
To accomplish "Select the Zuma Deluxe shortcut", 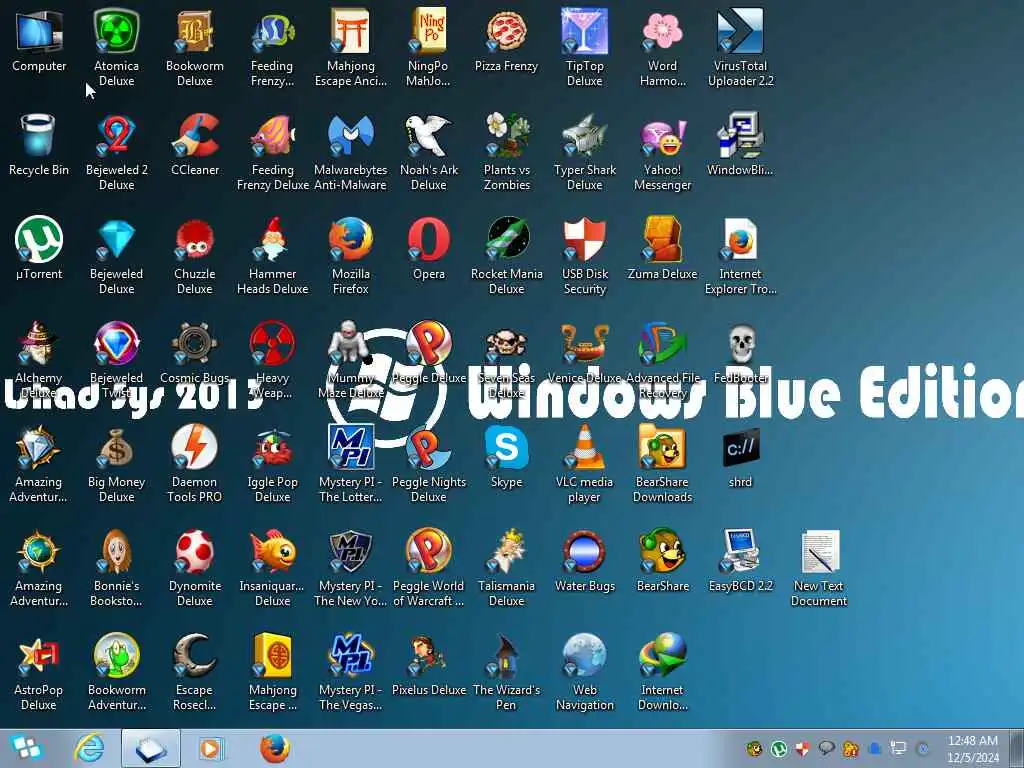I will pos(662,248).
